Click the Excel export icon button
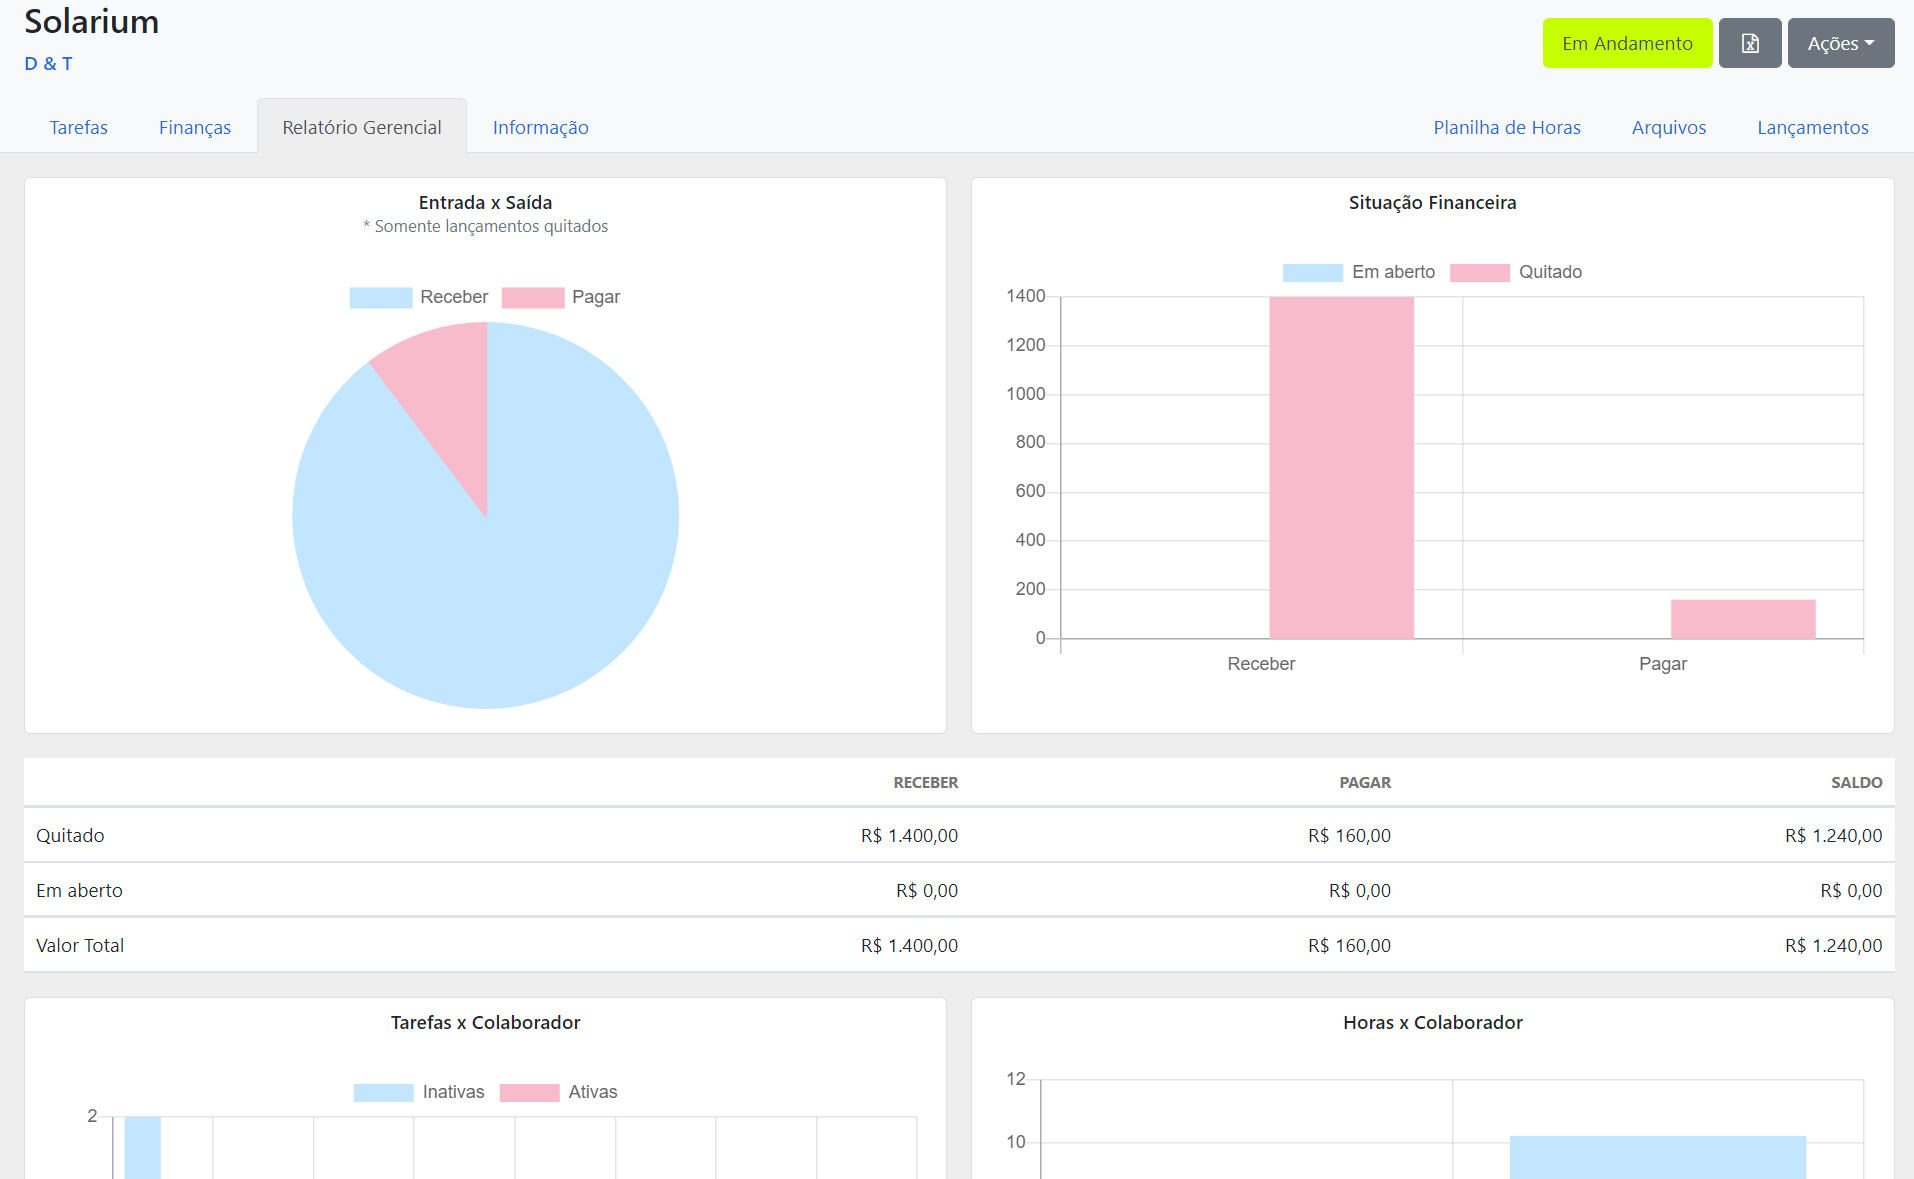1914x1179 pixels. tap(1750, 43)
